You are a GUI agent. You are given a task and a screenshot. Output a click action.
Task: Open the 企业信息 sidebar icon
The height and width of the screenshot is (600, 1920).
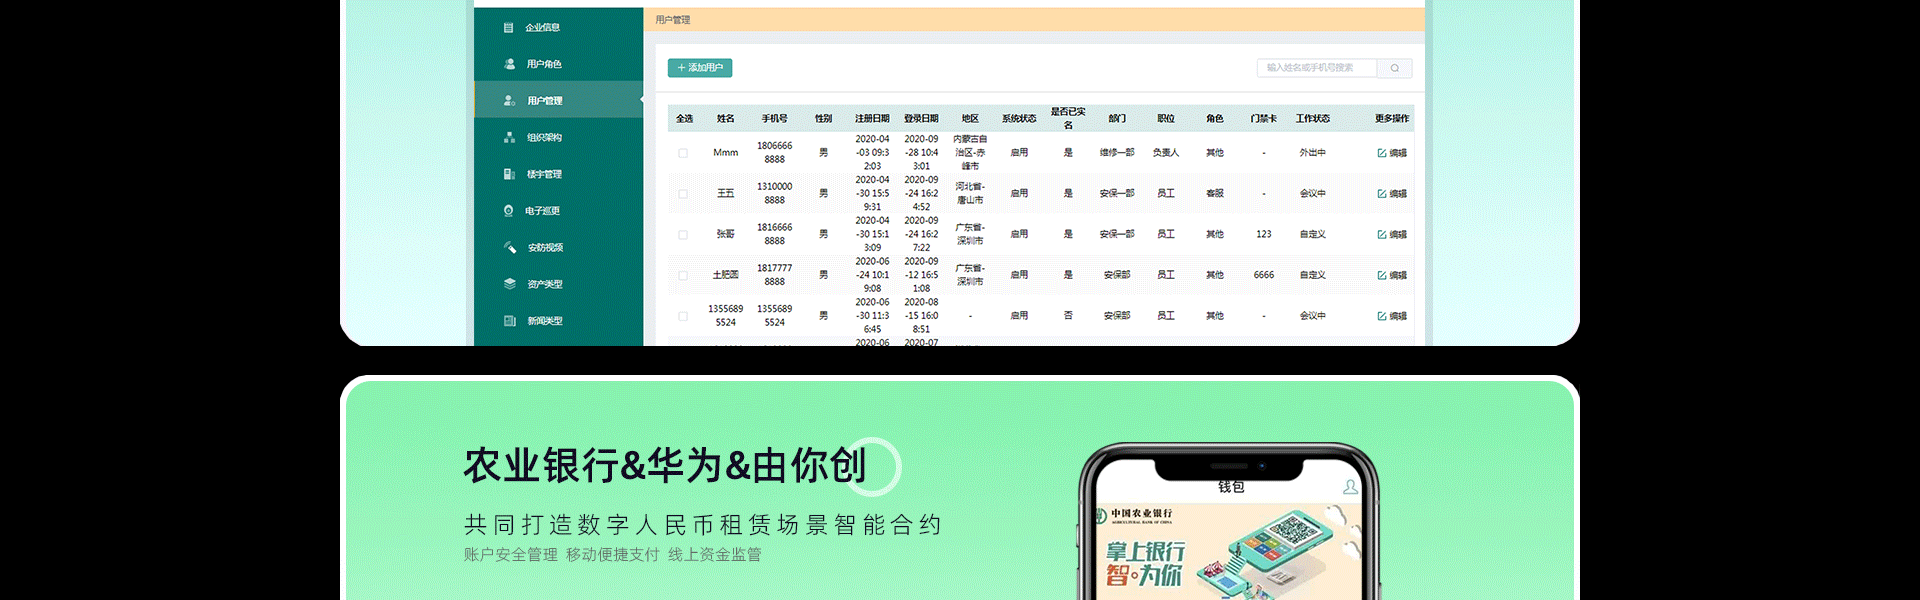508,28
